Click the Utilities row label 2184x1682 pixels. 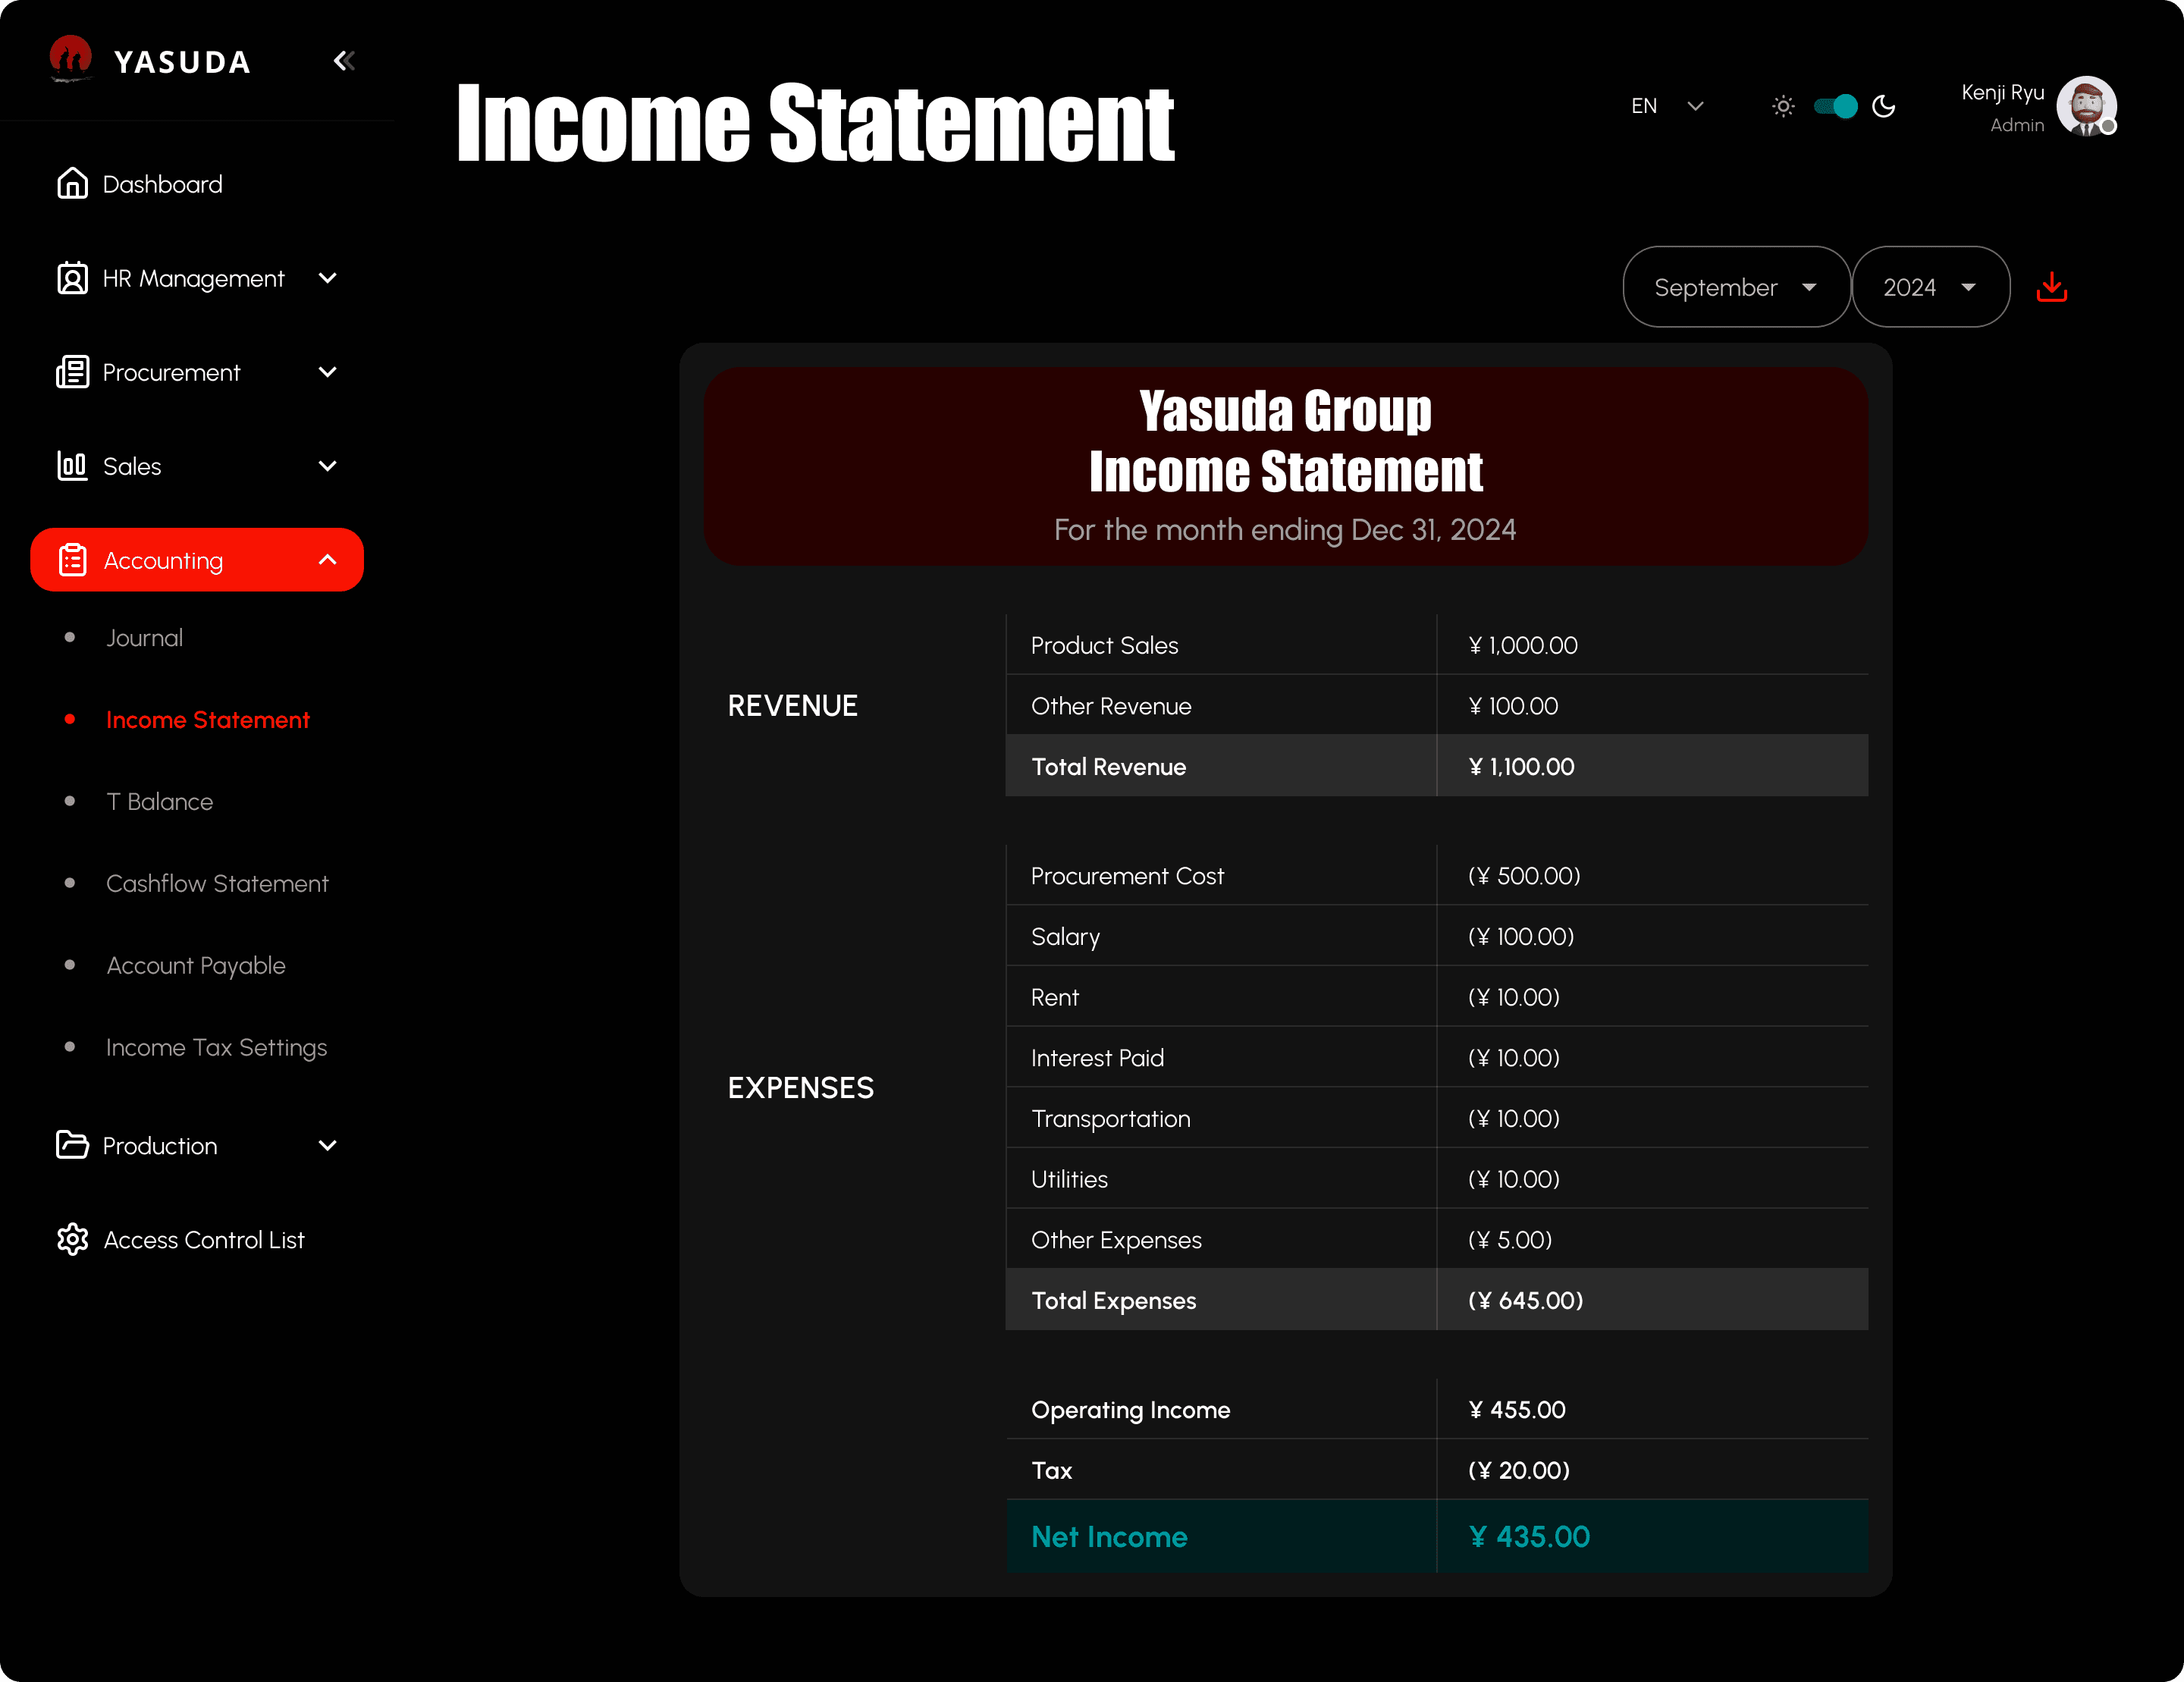1069,1180
